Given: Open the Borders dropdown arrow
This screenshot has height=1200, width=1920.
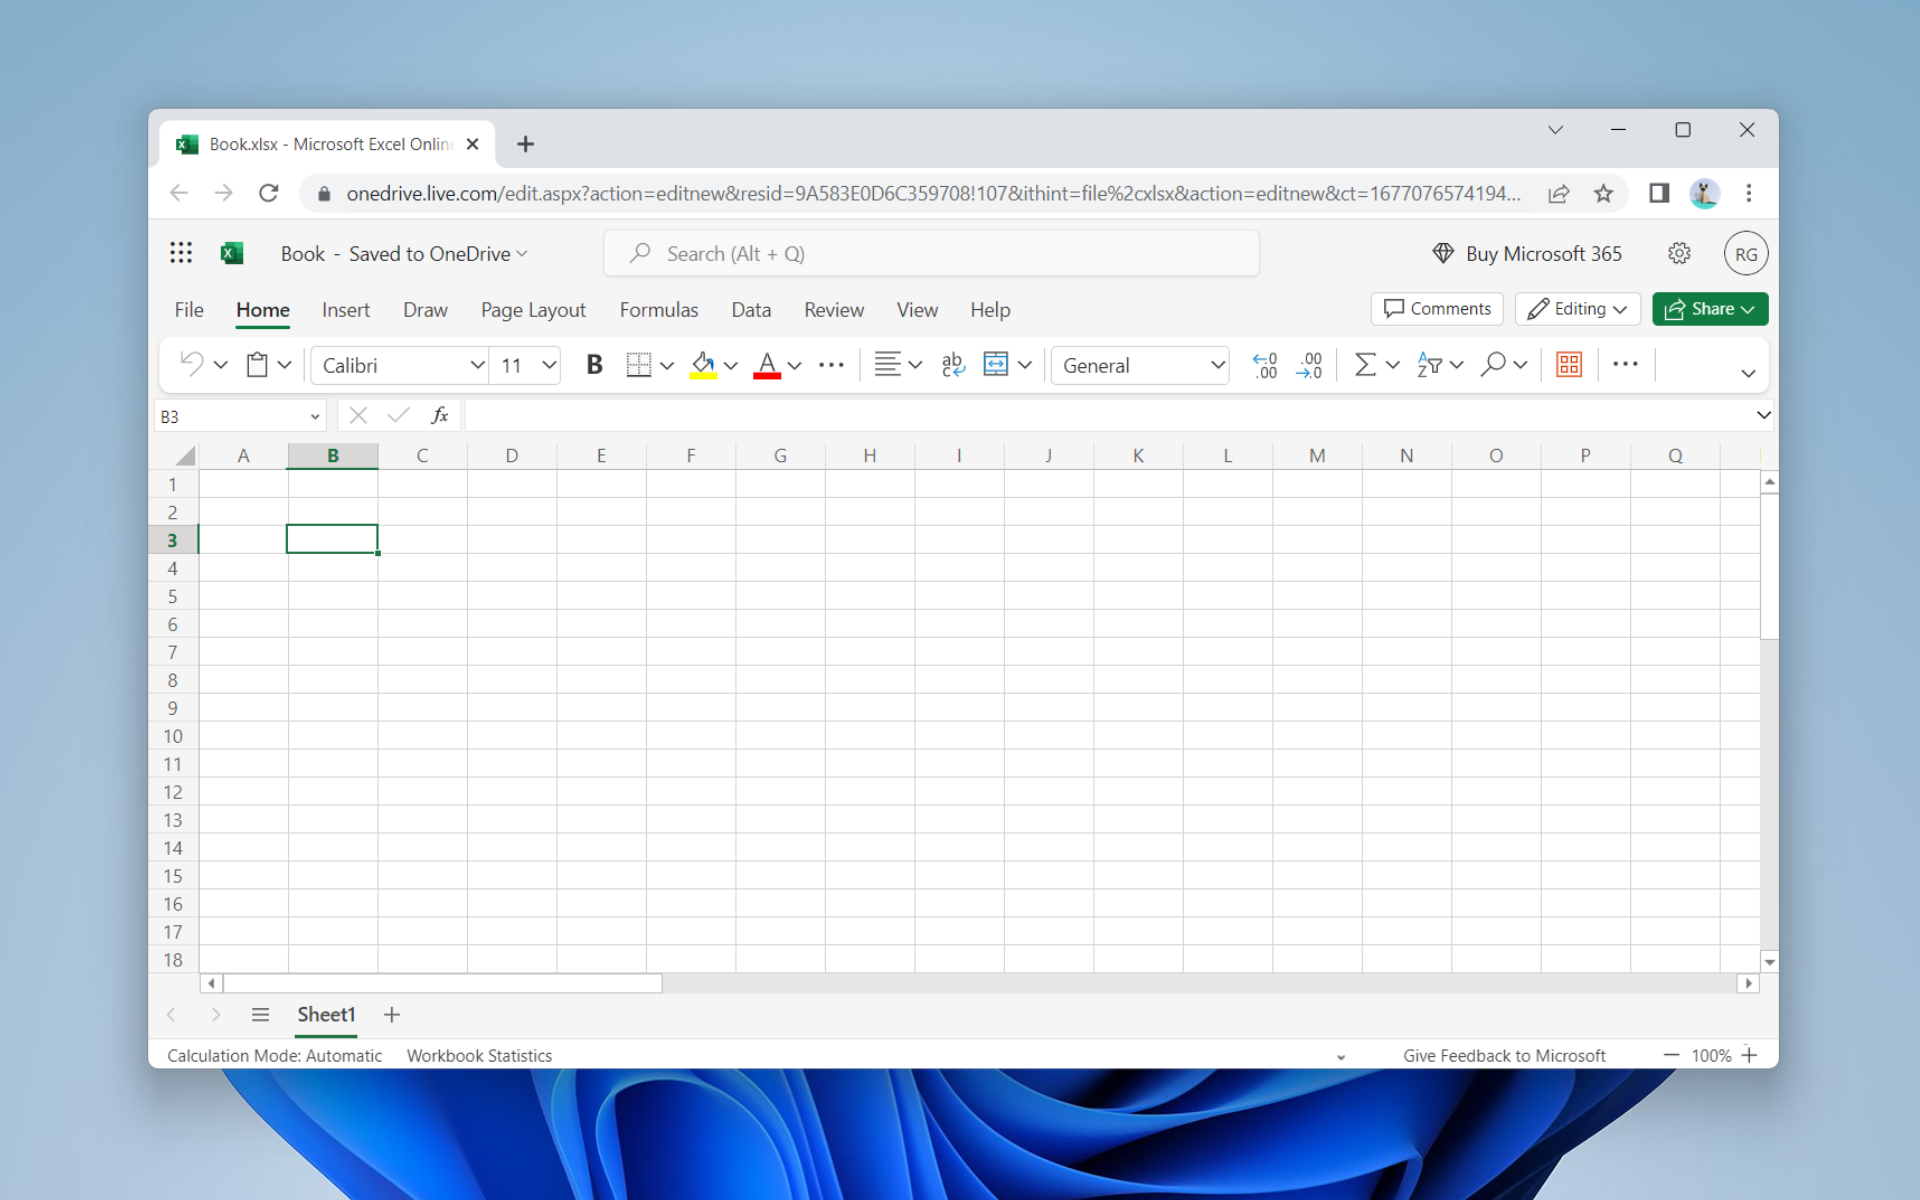Looking at the screenshot, I should pos(667,365).
